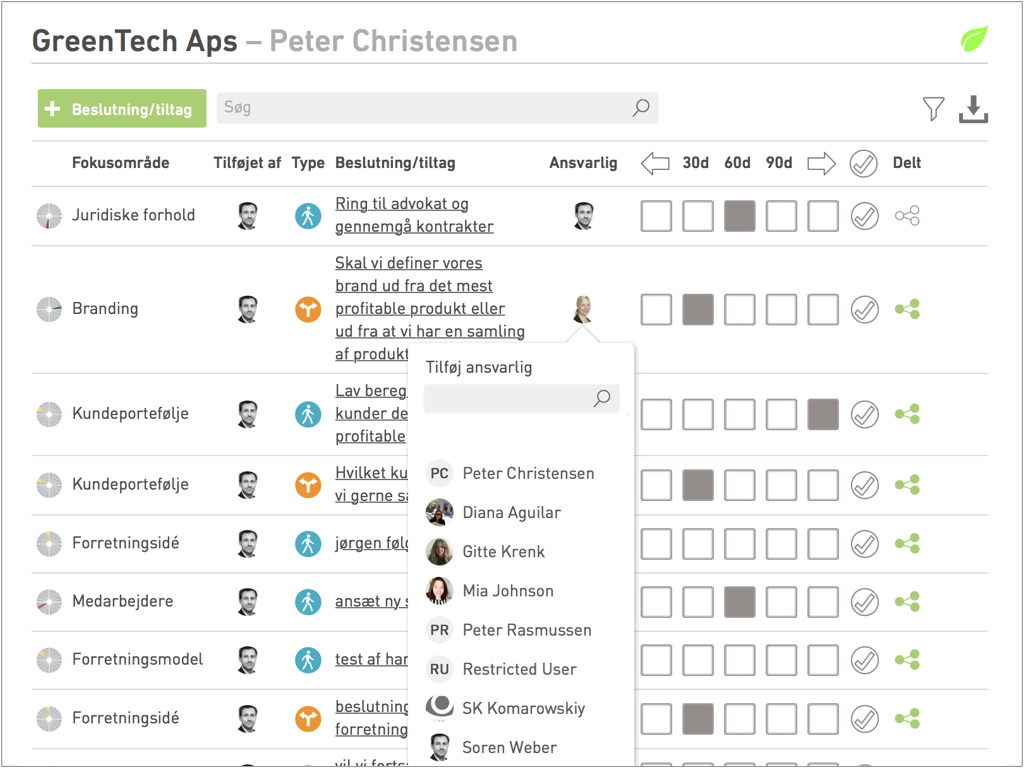Image resolution: width=1024 pixels, height=768 pixels.
Task: Open Ansvarlig avatar for Juridiske forhold row
Action: coord(583,216)
